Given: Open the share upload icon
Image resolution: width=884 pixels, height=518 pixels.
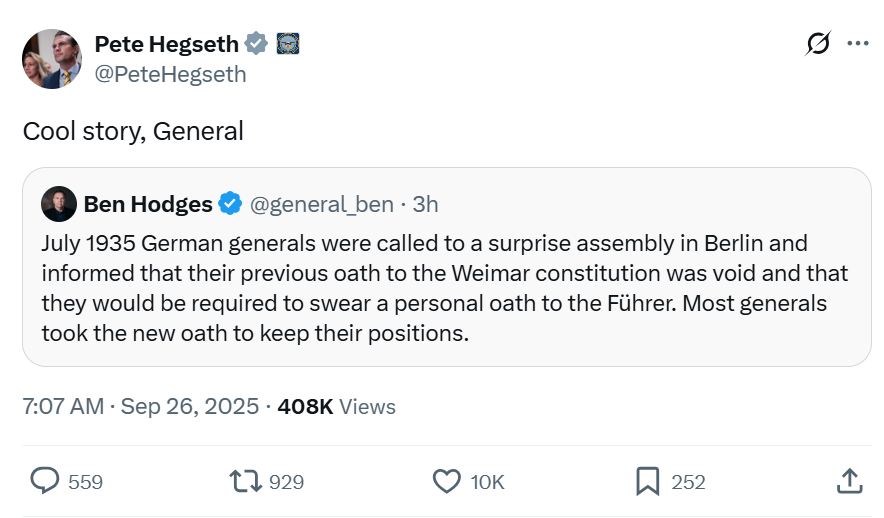Looking at the screenshot, I should (848, 481).
